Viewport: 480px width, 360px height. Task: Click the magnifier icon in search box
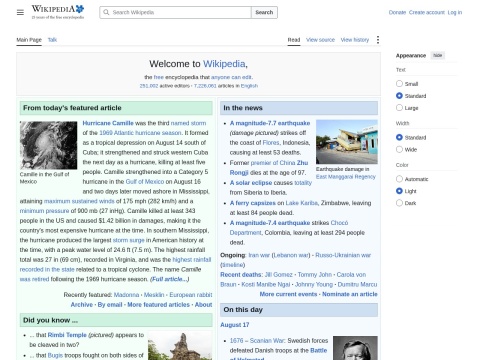[106, 12]
